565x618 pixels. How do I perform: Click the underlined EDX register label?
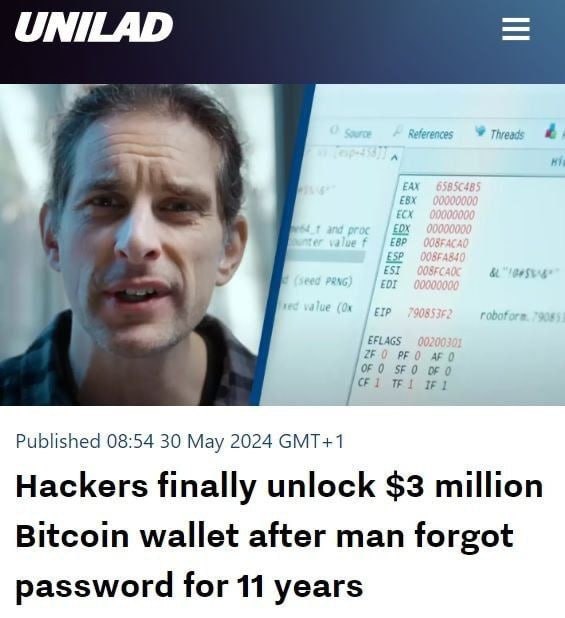pos(402,229)
